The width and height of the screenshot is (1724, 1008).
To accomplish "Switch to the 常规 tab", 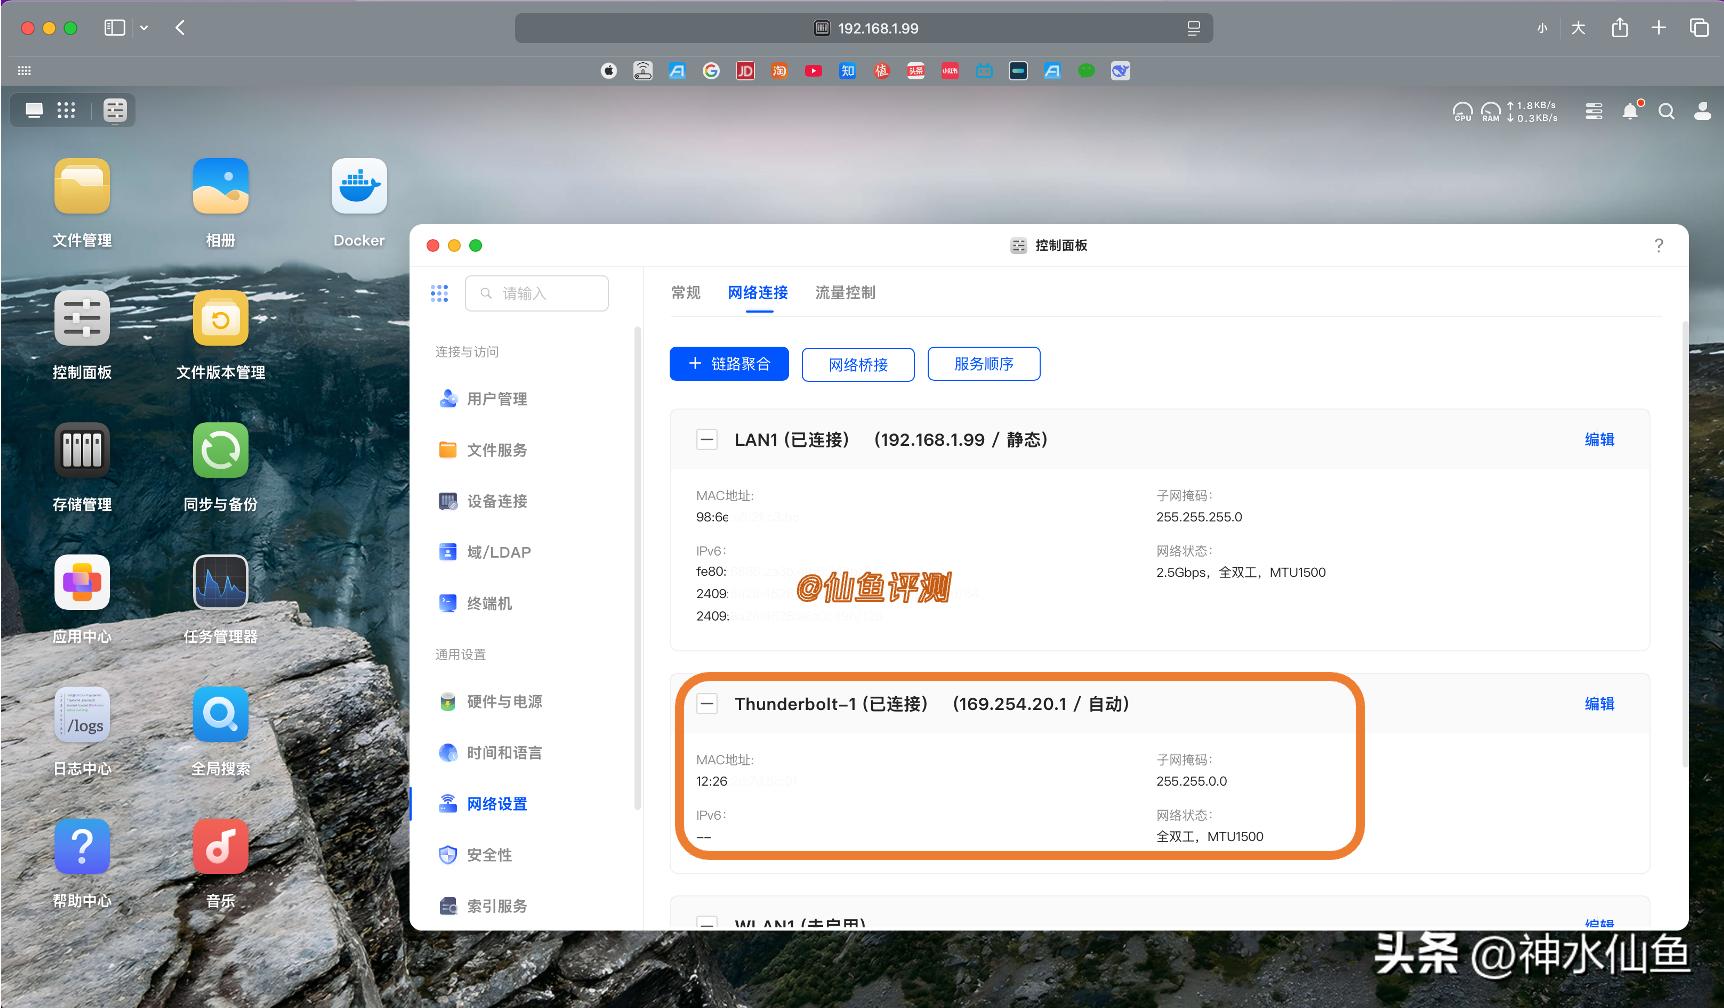I will 686,293.
